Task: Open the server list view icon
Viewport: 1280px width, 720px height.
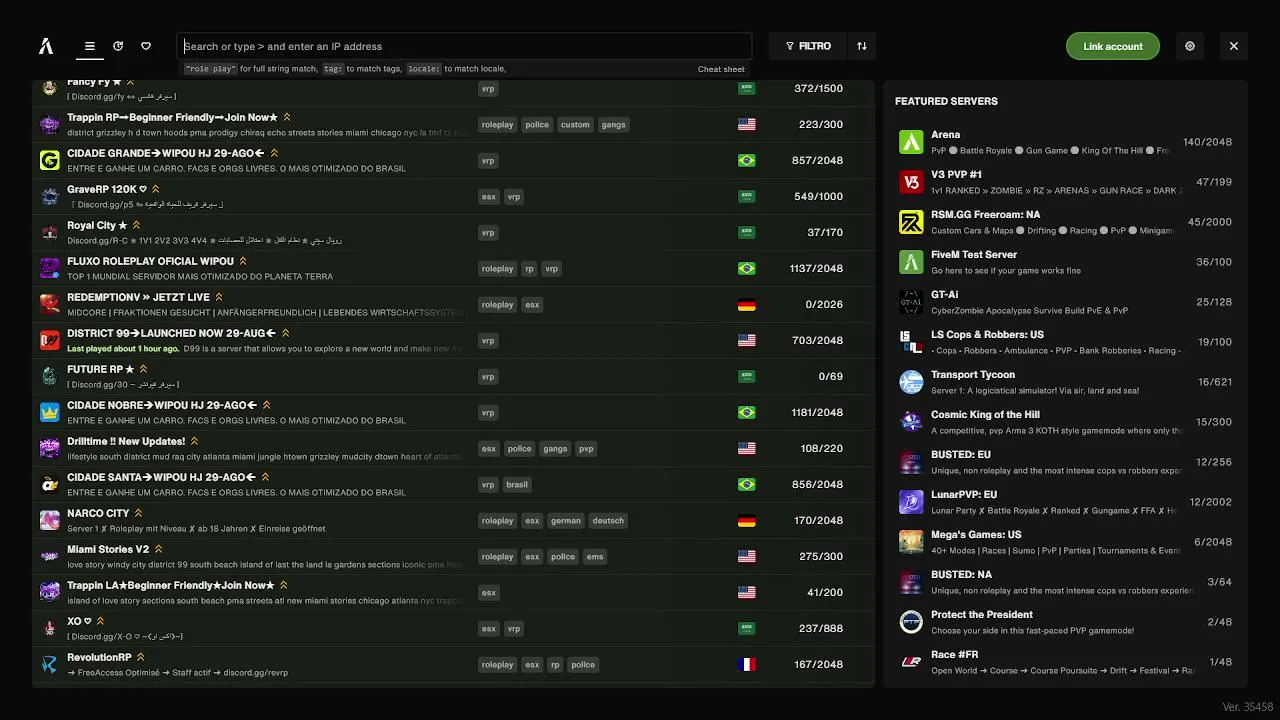Action: 90,46
